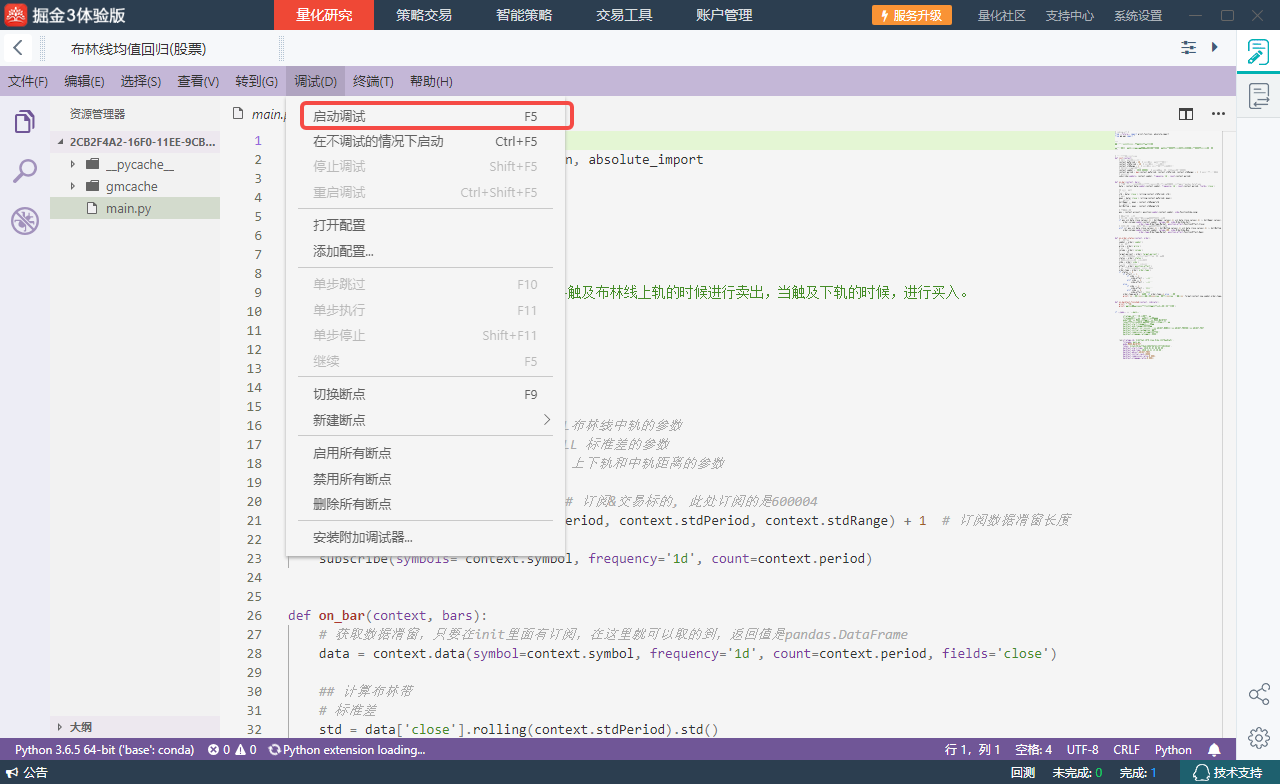
Task: Click the 技术支持 support button
Action: pos(1228,773)
